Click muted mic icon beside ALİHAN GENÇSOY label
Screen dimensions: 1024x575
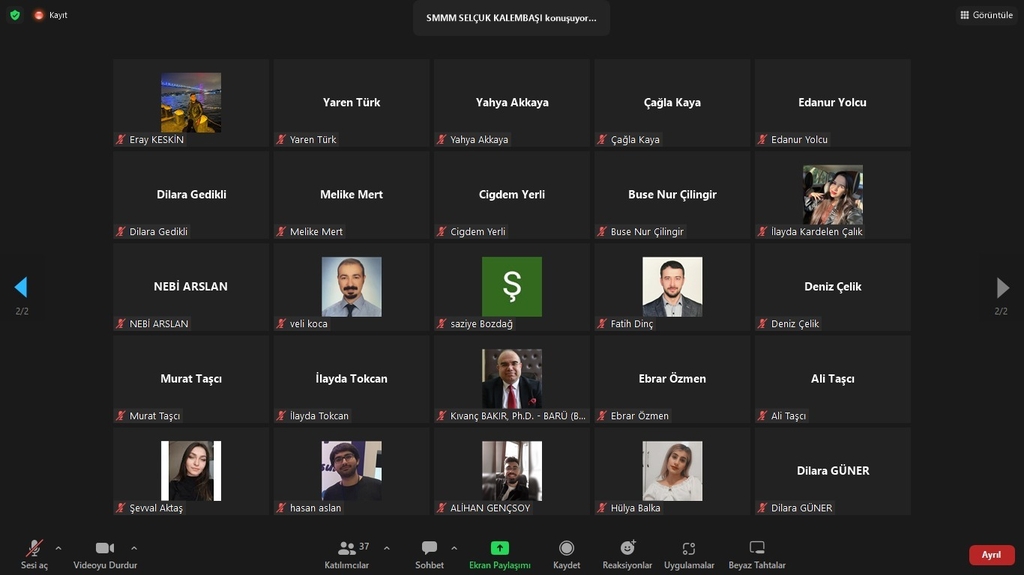point(442,508)
